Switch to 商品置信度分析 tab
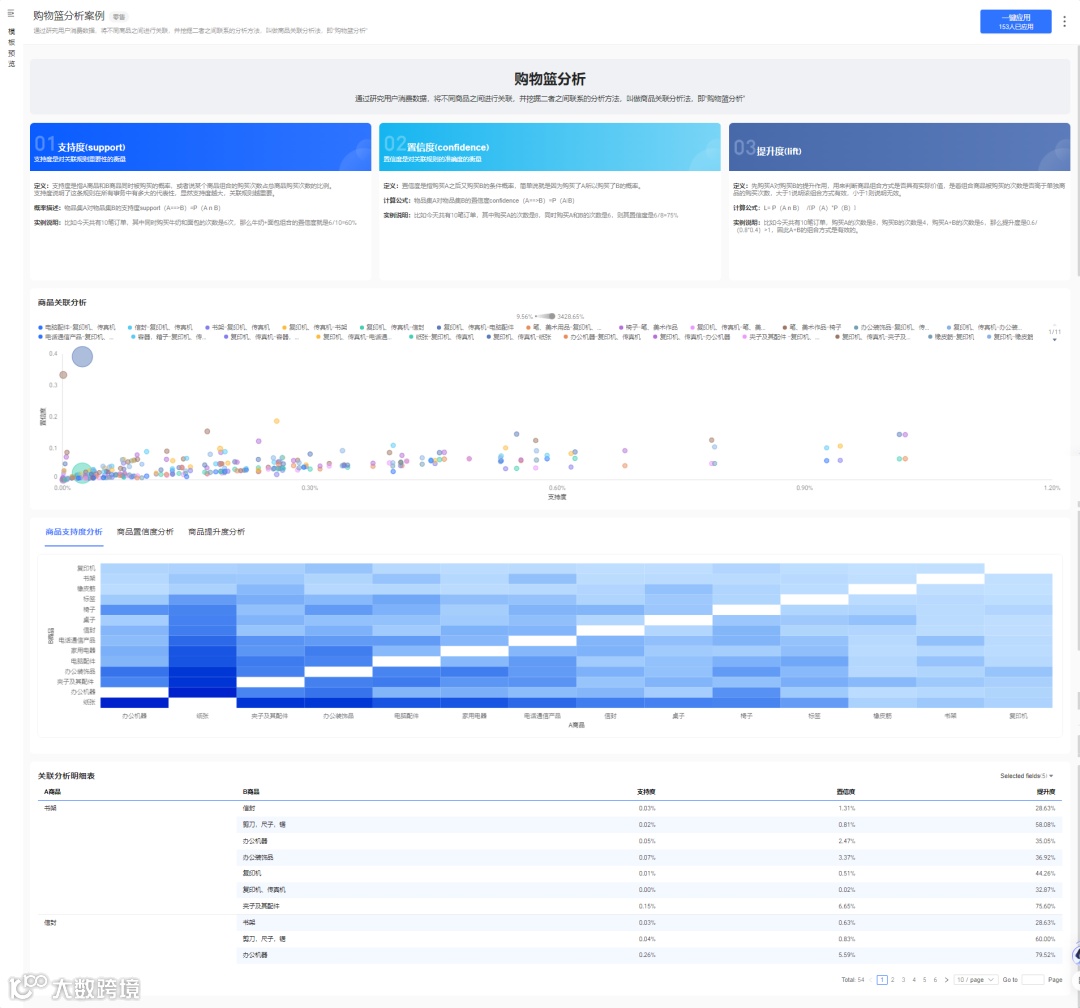1080x1008 pixels. tap(145, 532)
